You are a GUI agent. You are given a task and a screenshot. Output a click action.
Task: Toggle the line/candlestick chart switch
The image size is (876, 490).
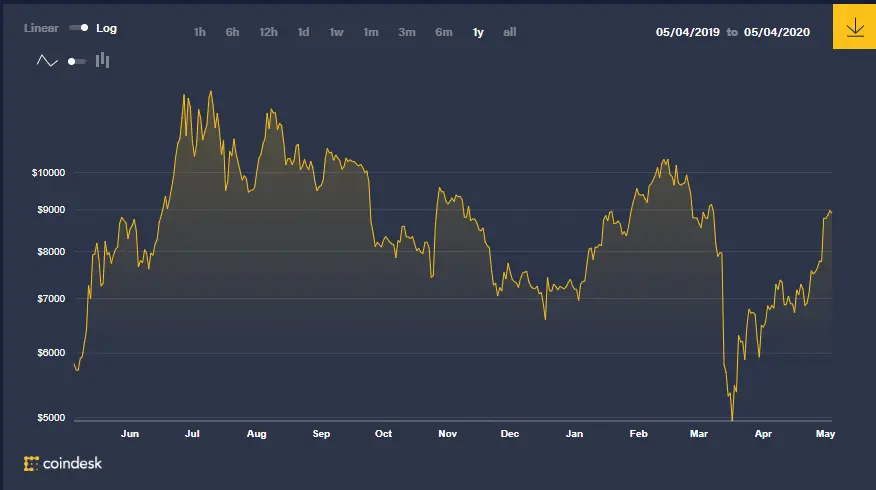(77, 61)
